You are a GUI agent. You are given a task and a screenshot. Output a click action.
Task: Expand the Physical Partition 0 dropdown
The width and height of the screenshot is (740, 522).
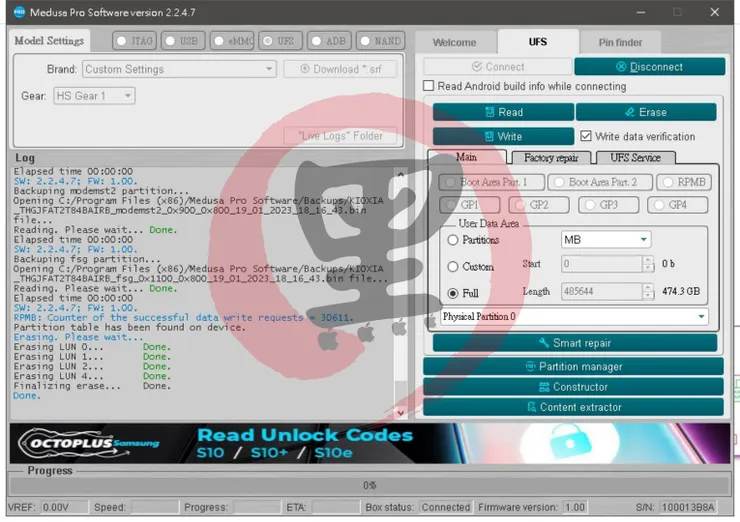point(574,316)
